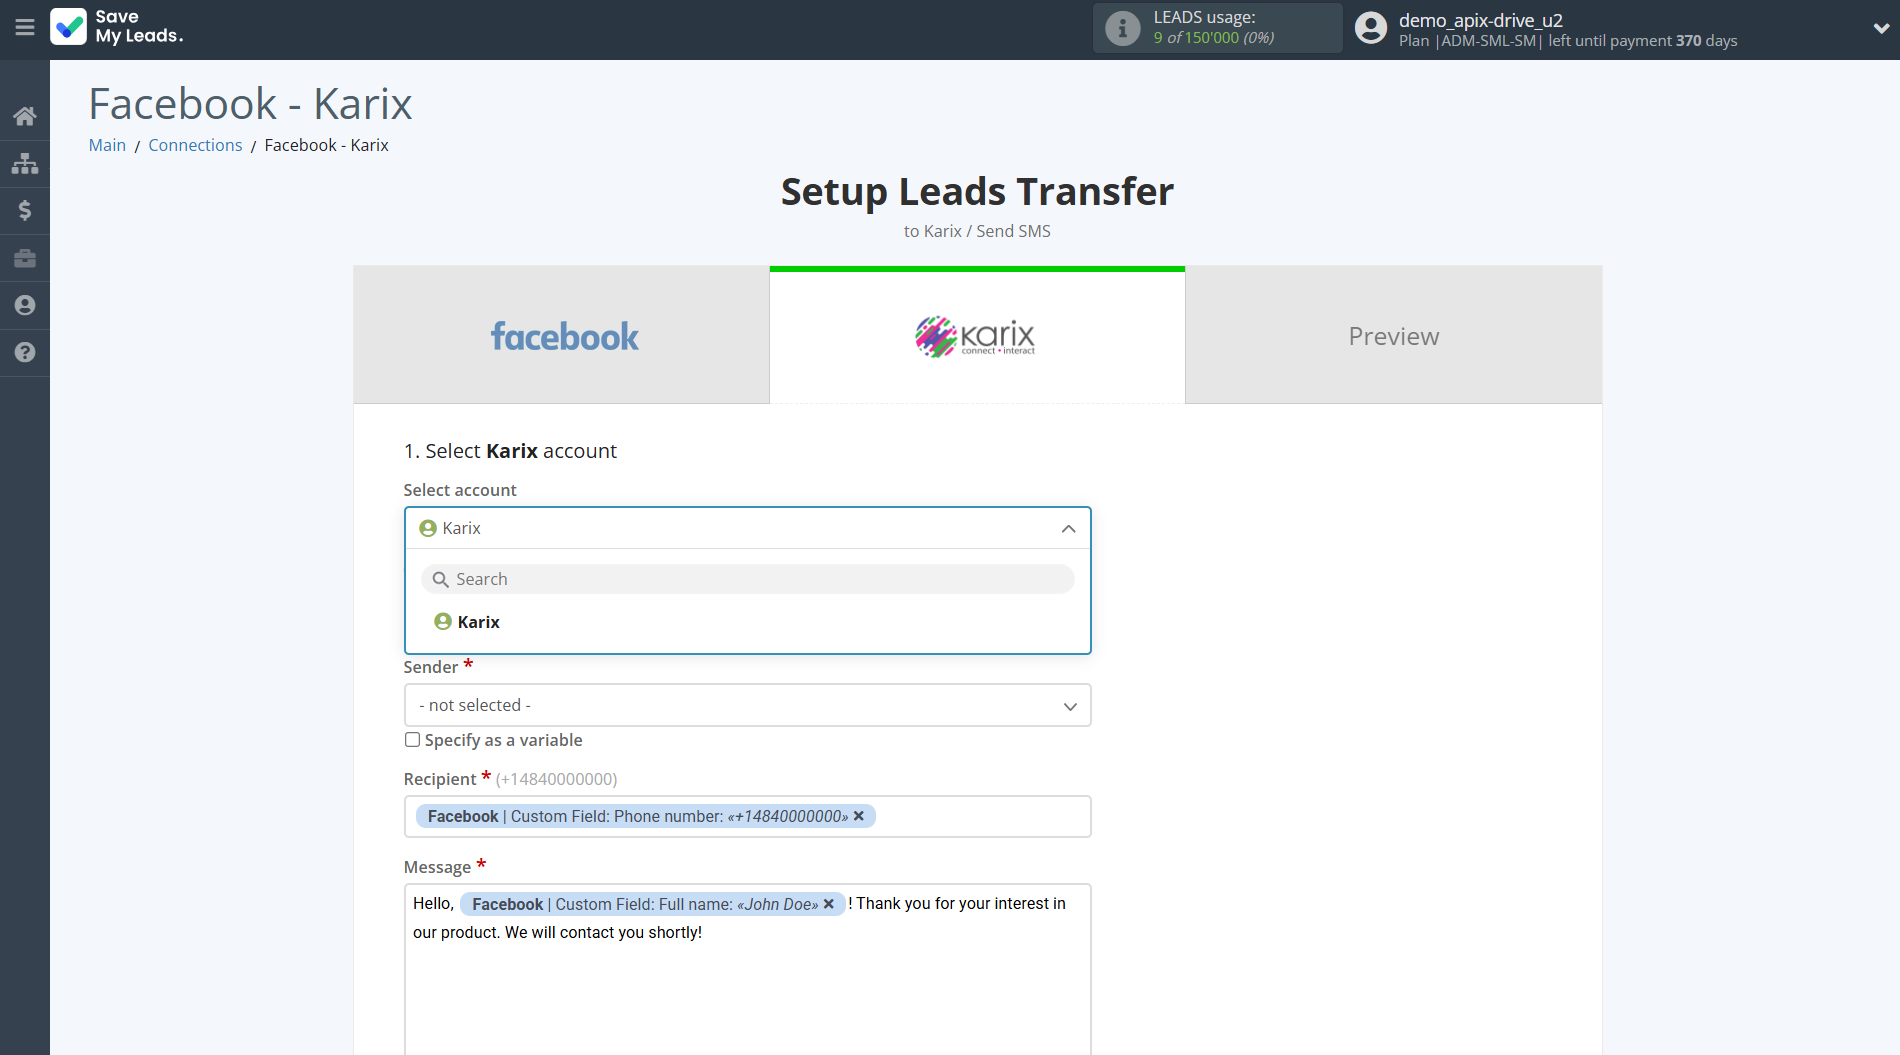Enable the Specify as a variable checkbox
Viewport: 1900px width, 1055px height.
point(412,739)
